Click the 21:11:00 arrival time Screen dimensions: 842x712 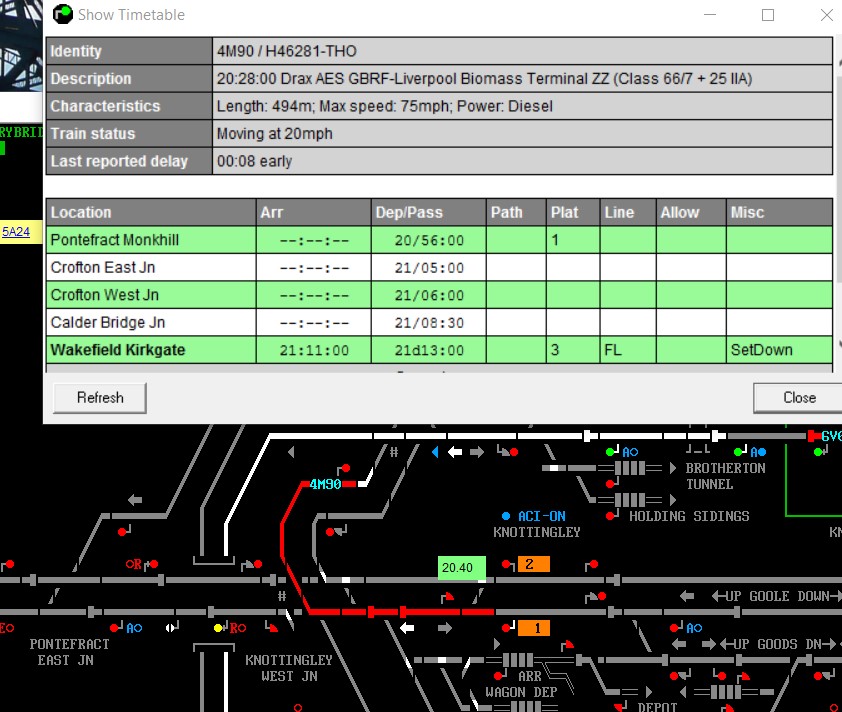coord(314,351)
